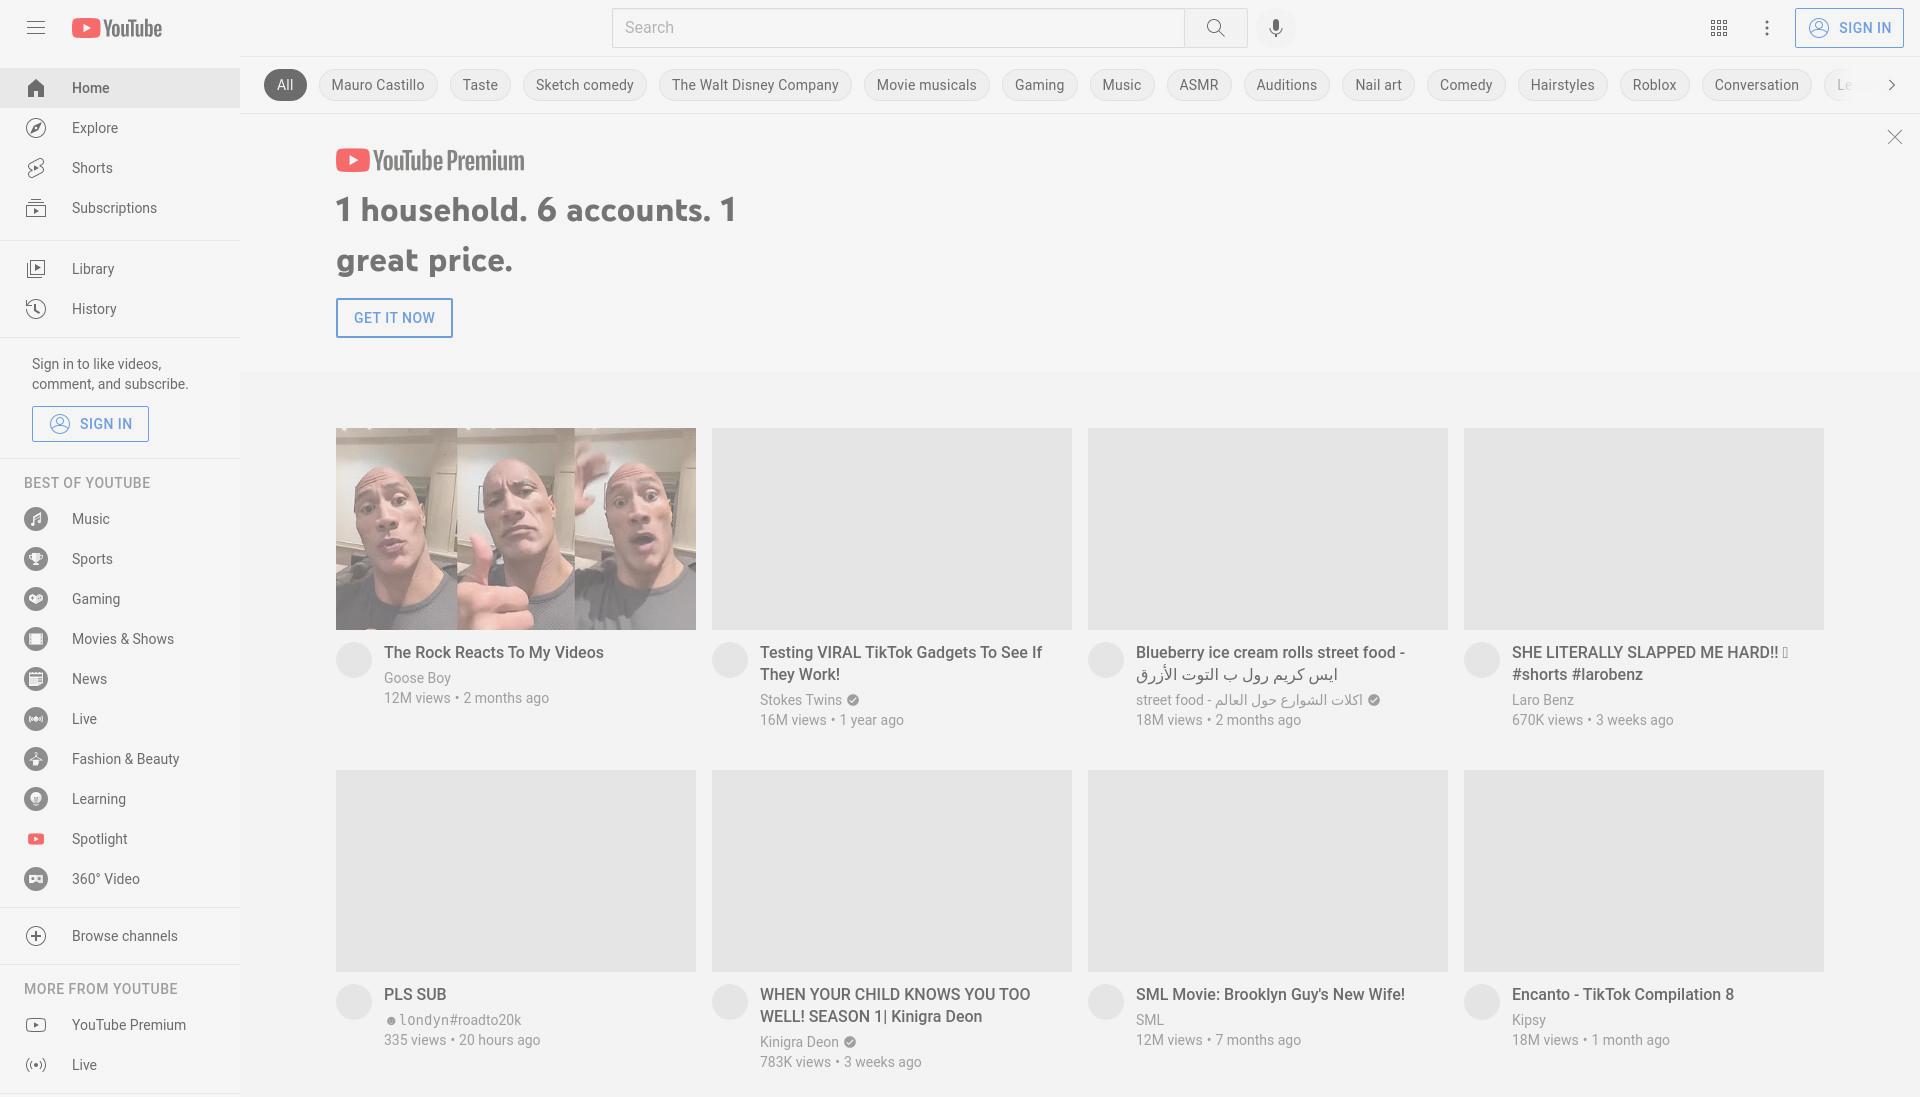The width and height of the screenshot is (1920, 1097).
Task: Click SIGN IN button in sidebar
Action: pos(90,424)
